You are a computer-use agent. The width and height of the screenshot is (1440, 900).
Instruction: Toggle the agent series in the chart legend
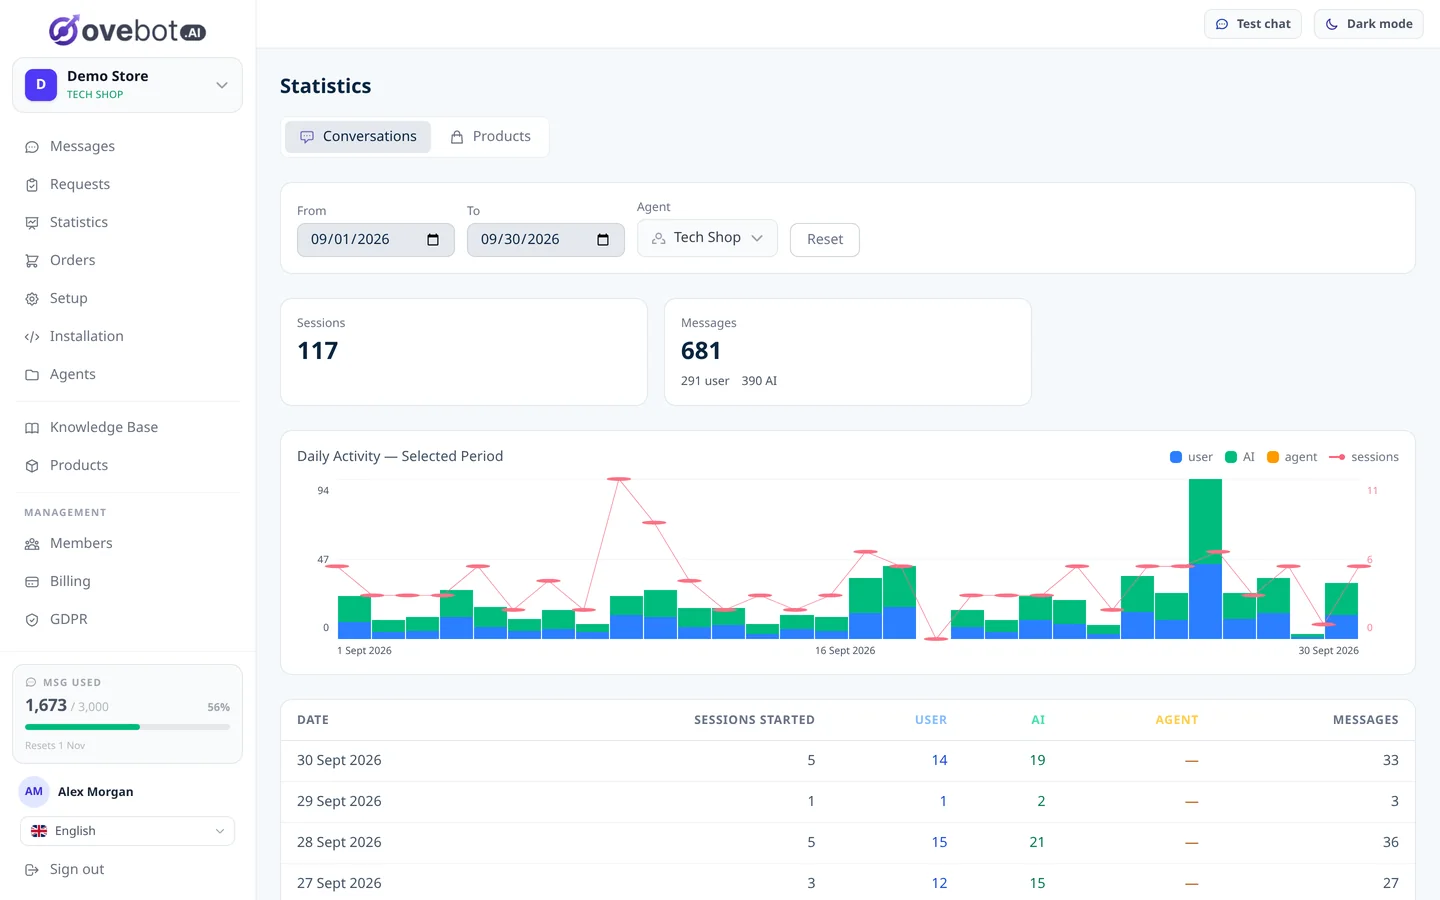click(x=1292, y=457)
